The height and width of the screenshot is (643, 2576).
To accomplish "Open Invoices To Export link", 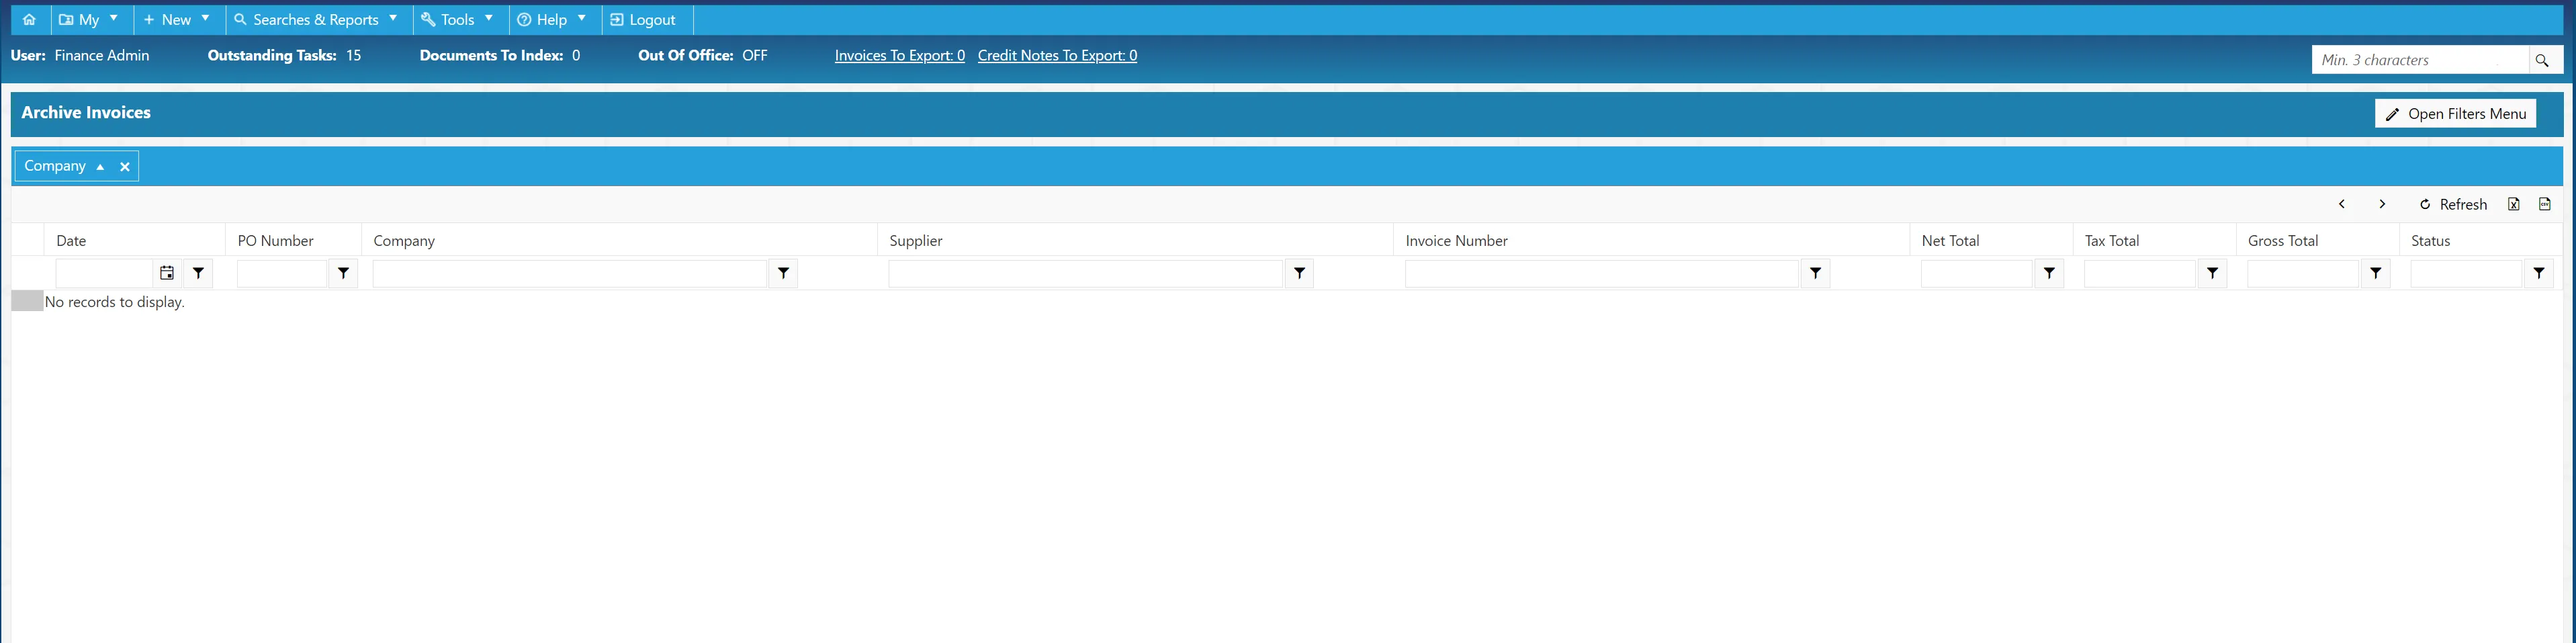I will [899, 55].
